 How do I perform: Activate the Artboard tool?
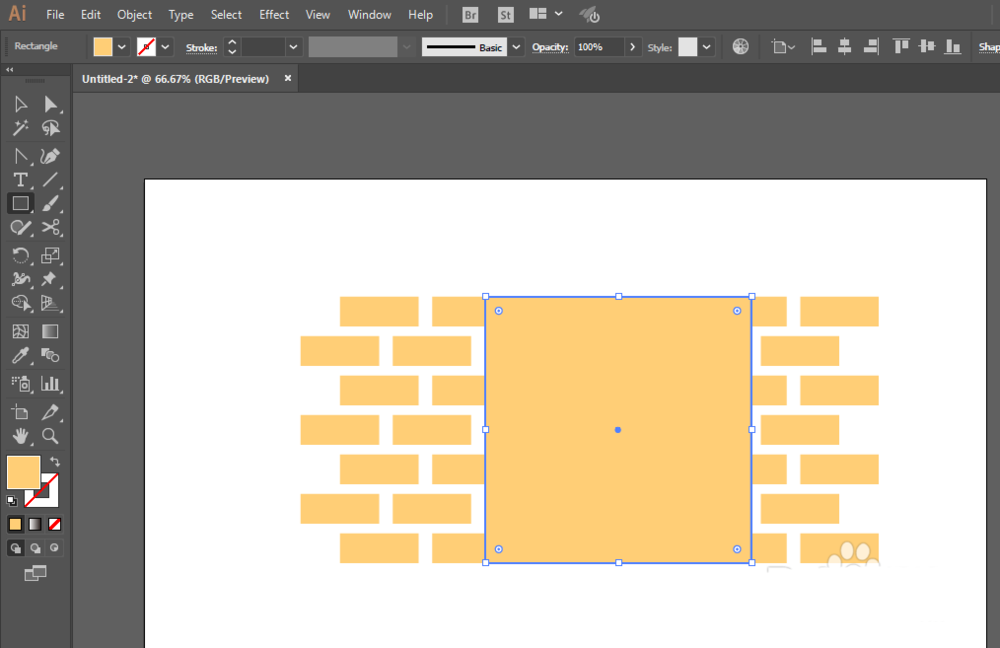20,412
